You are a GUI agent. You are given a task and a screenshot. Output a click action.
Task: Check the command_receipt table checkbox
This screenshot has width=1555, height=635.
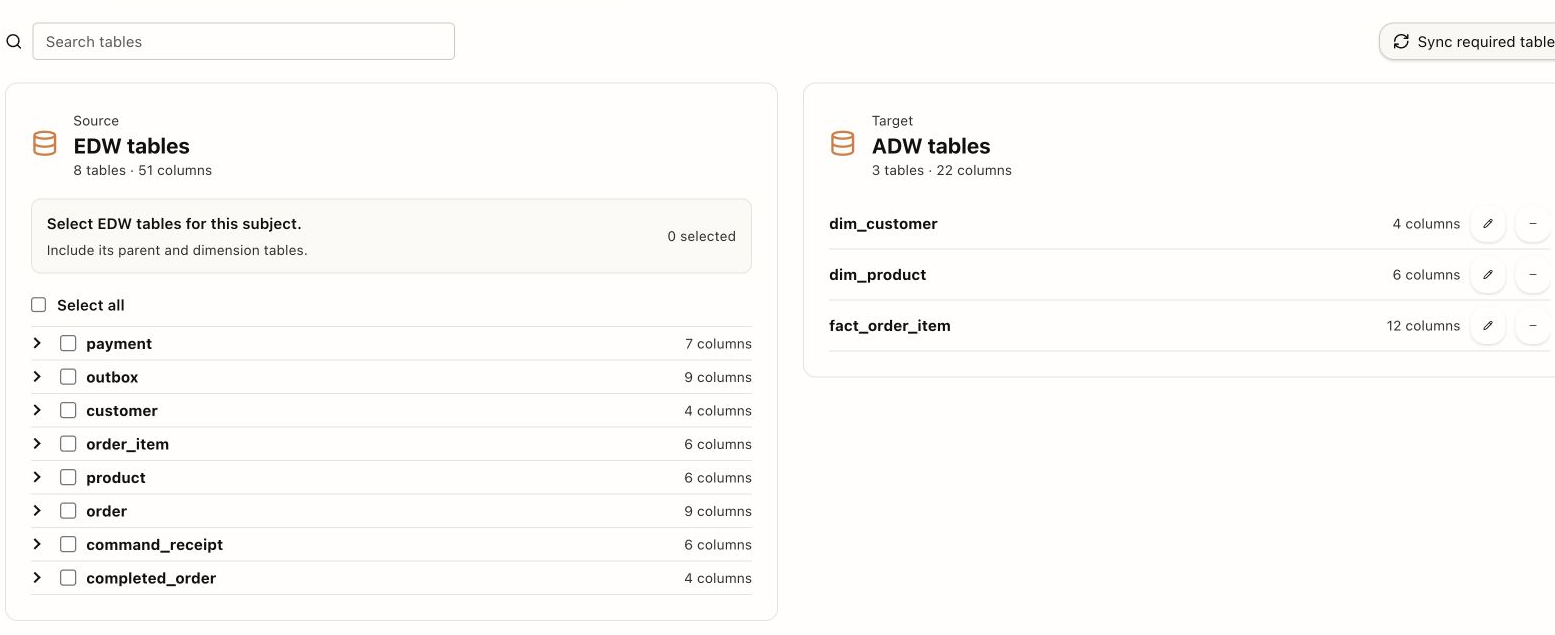pyautogui.click(x=68, y=544)
